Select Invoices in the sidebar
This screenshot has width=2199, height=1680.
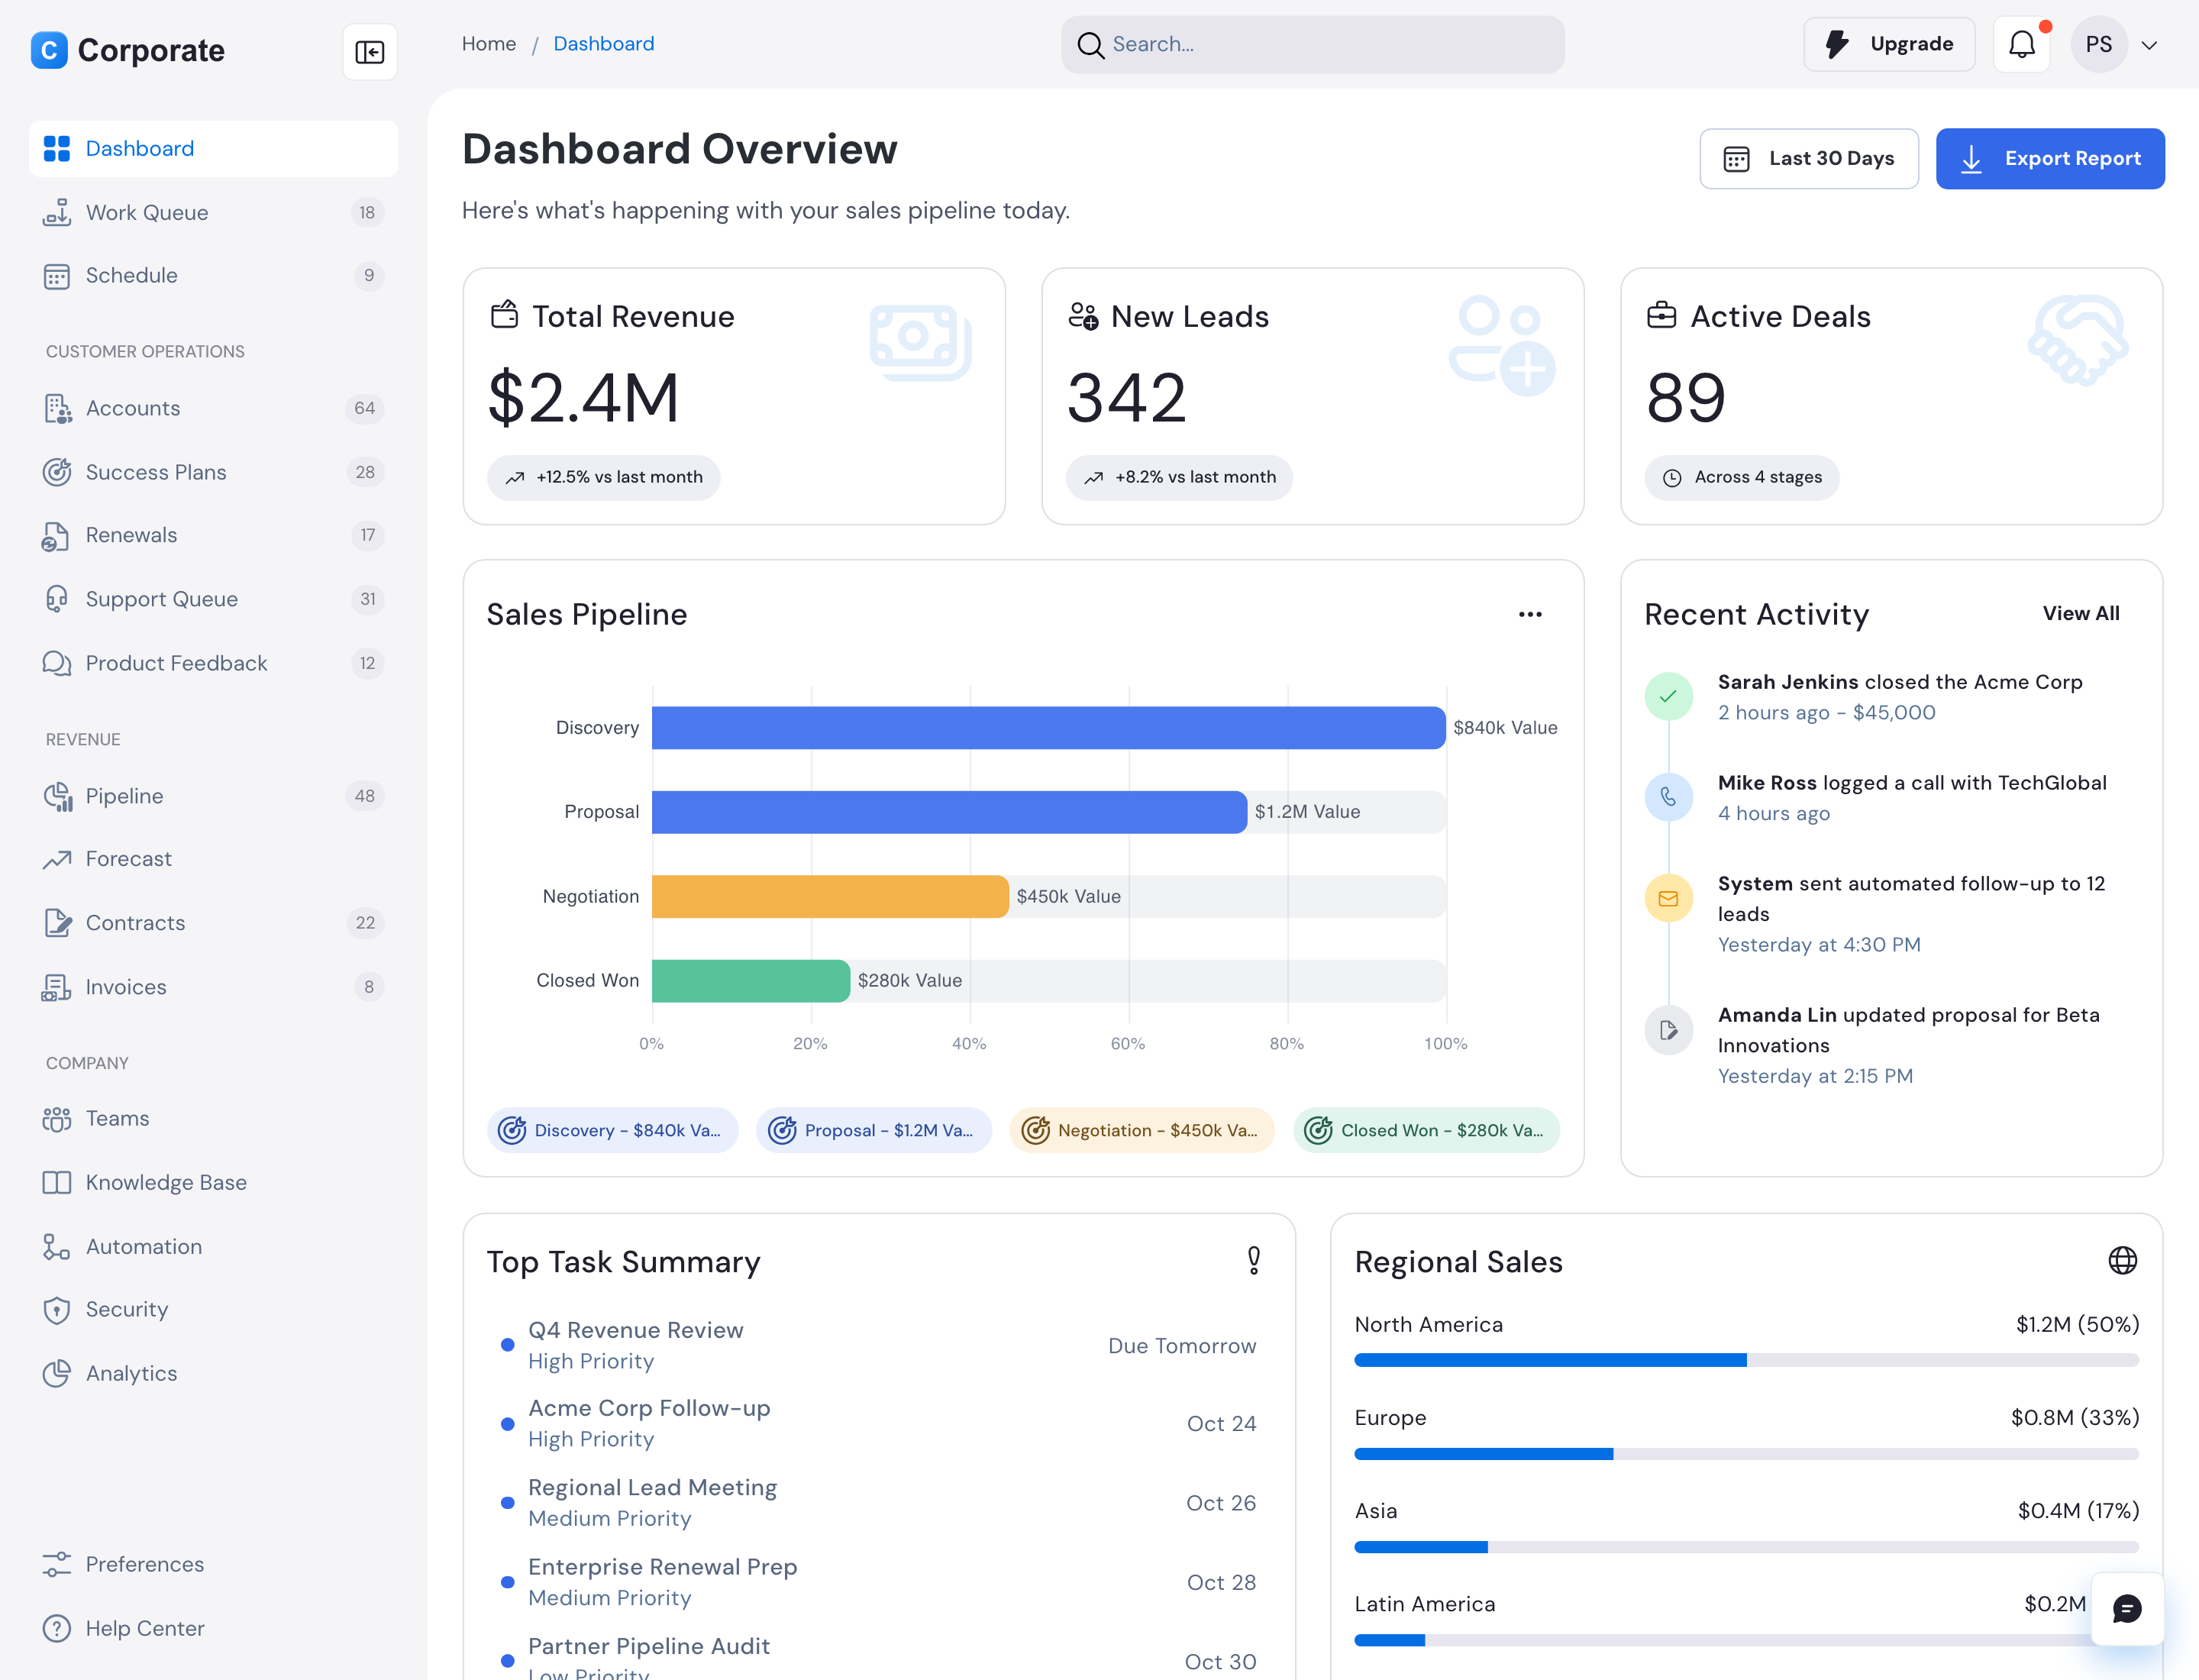click(x=213, y=987)
